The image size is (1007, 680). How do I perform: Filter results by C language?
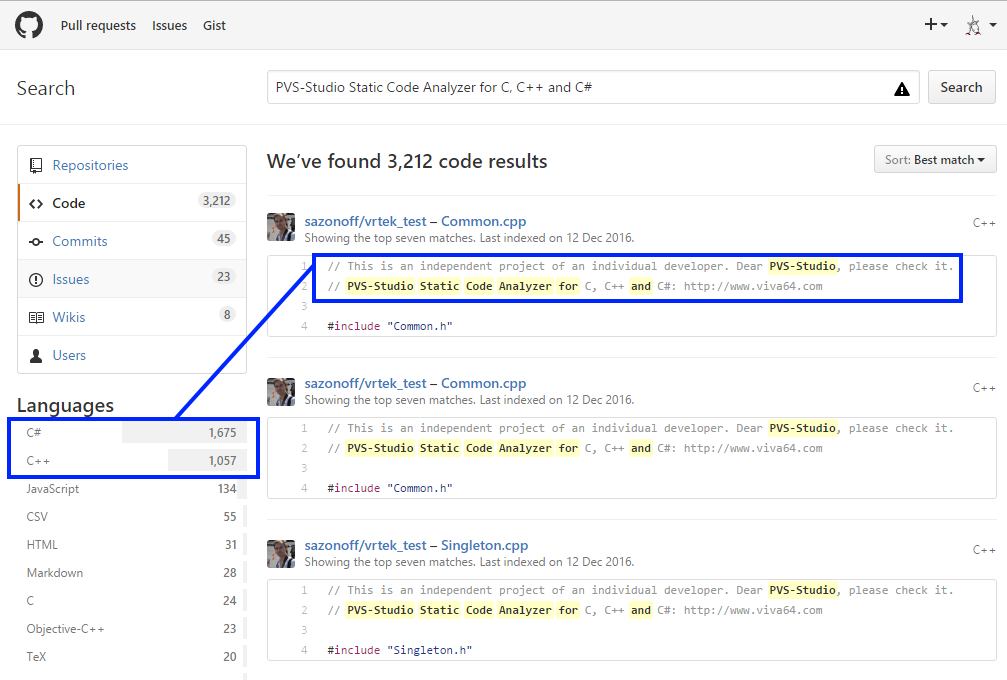132,600
